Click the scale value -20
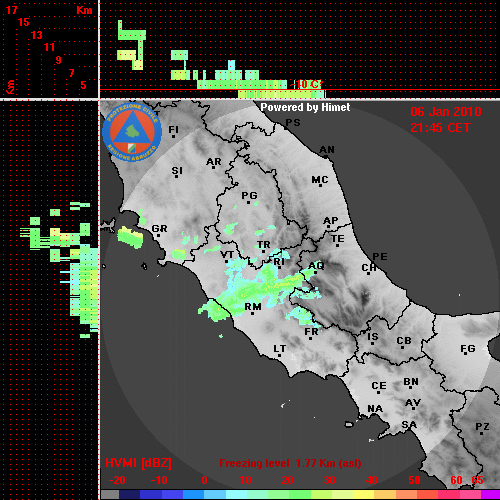This screenshot has width=500, height=500. 117,480
